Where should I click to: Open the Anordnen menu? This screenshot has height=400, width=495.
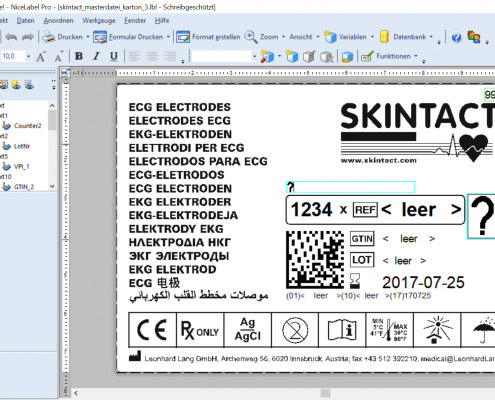[x=58, y=21]
